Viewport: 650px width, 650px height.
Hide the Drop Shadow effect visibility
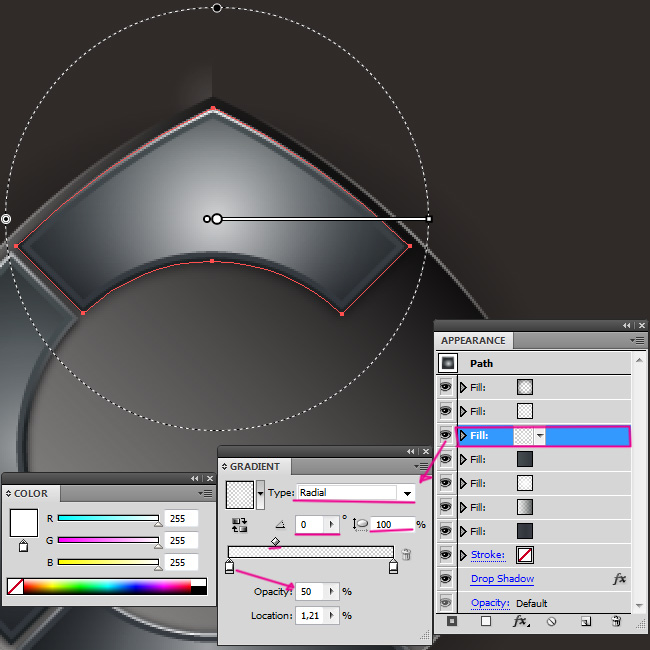(x=446, y=579)
